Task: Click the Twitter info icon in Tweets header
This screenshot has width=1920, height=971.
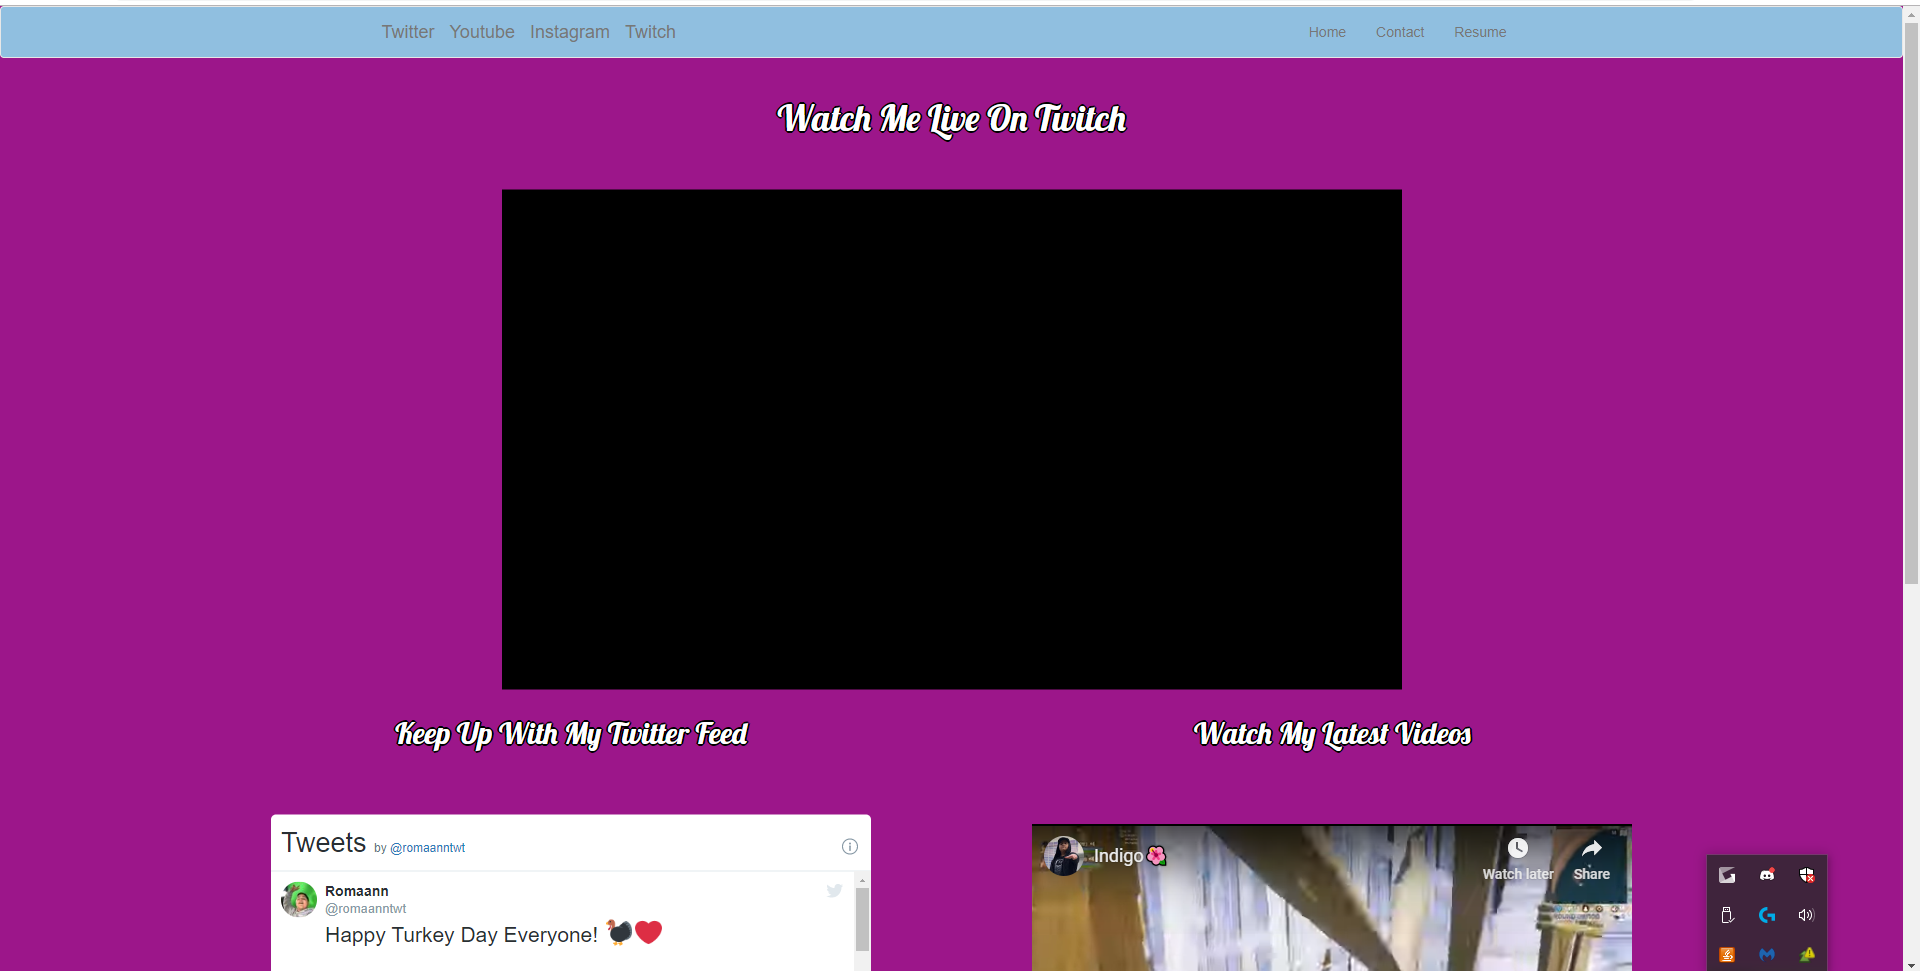Action: pyautogui.click(x=850, y=847)
